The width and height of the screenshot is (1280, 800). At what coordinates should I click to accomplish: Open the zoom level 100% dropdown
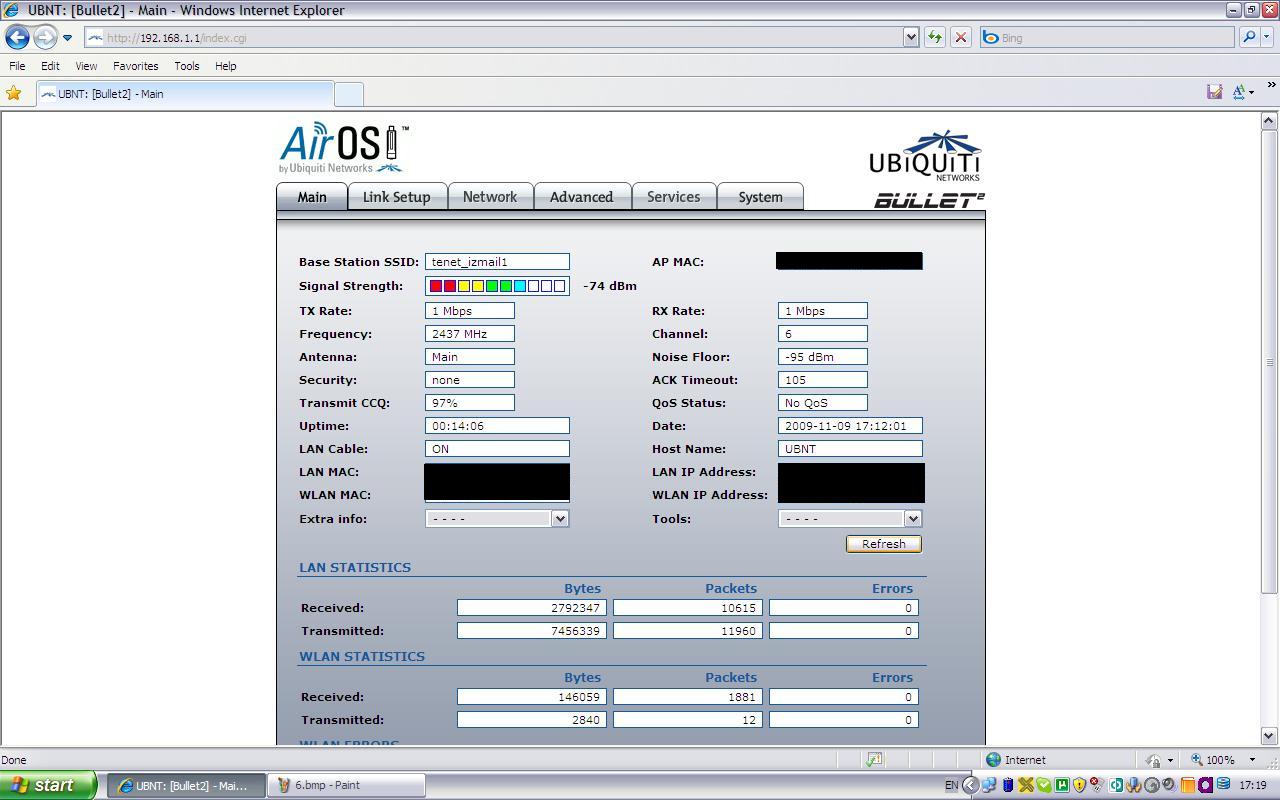1251,760
